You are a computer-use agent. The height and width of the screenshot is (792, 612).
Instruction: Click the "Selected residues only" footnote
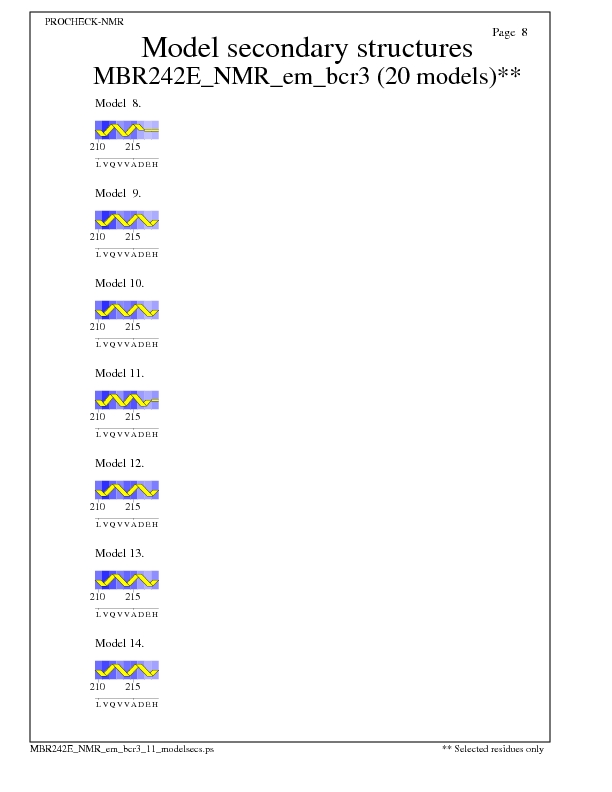493,749
